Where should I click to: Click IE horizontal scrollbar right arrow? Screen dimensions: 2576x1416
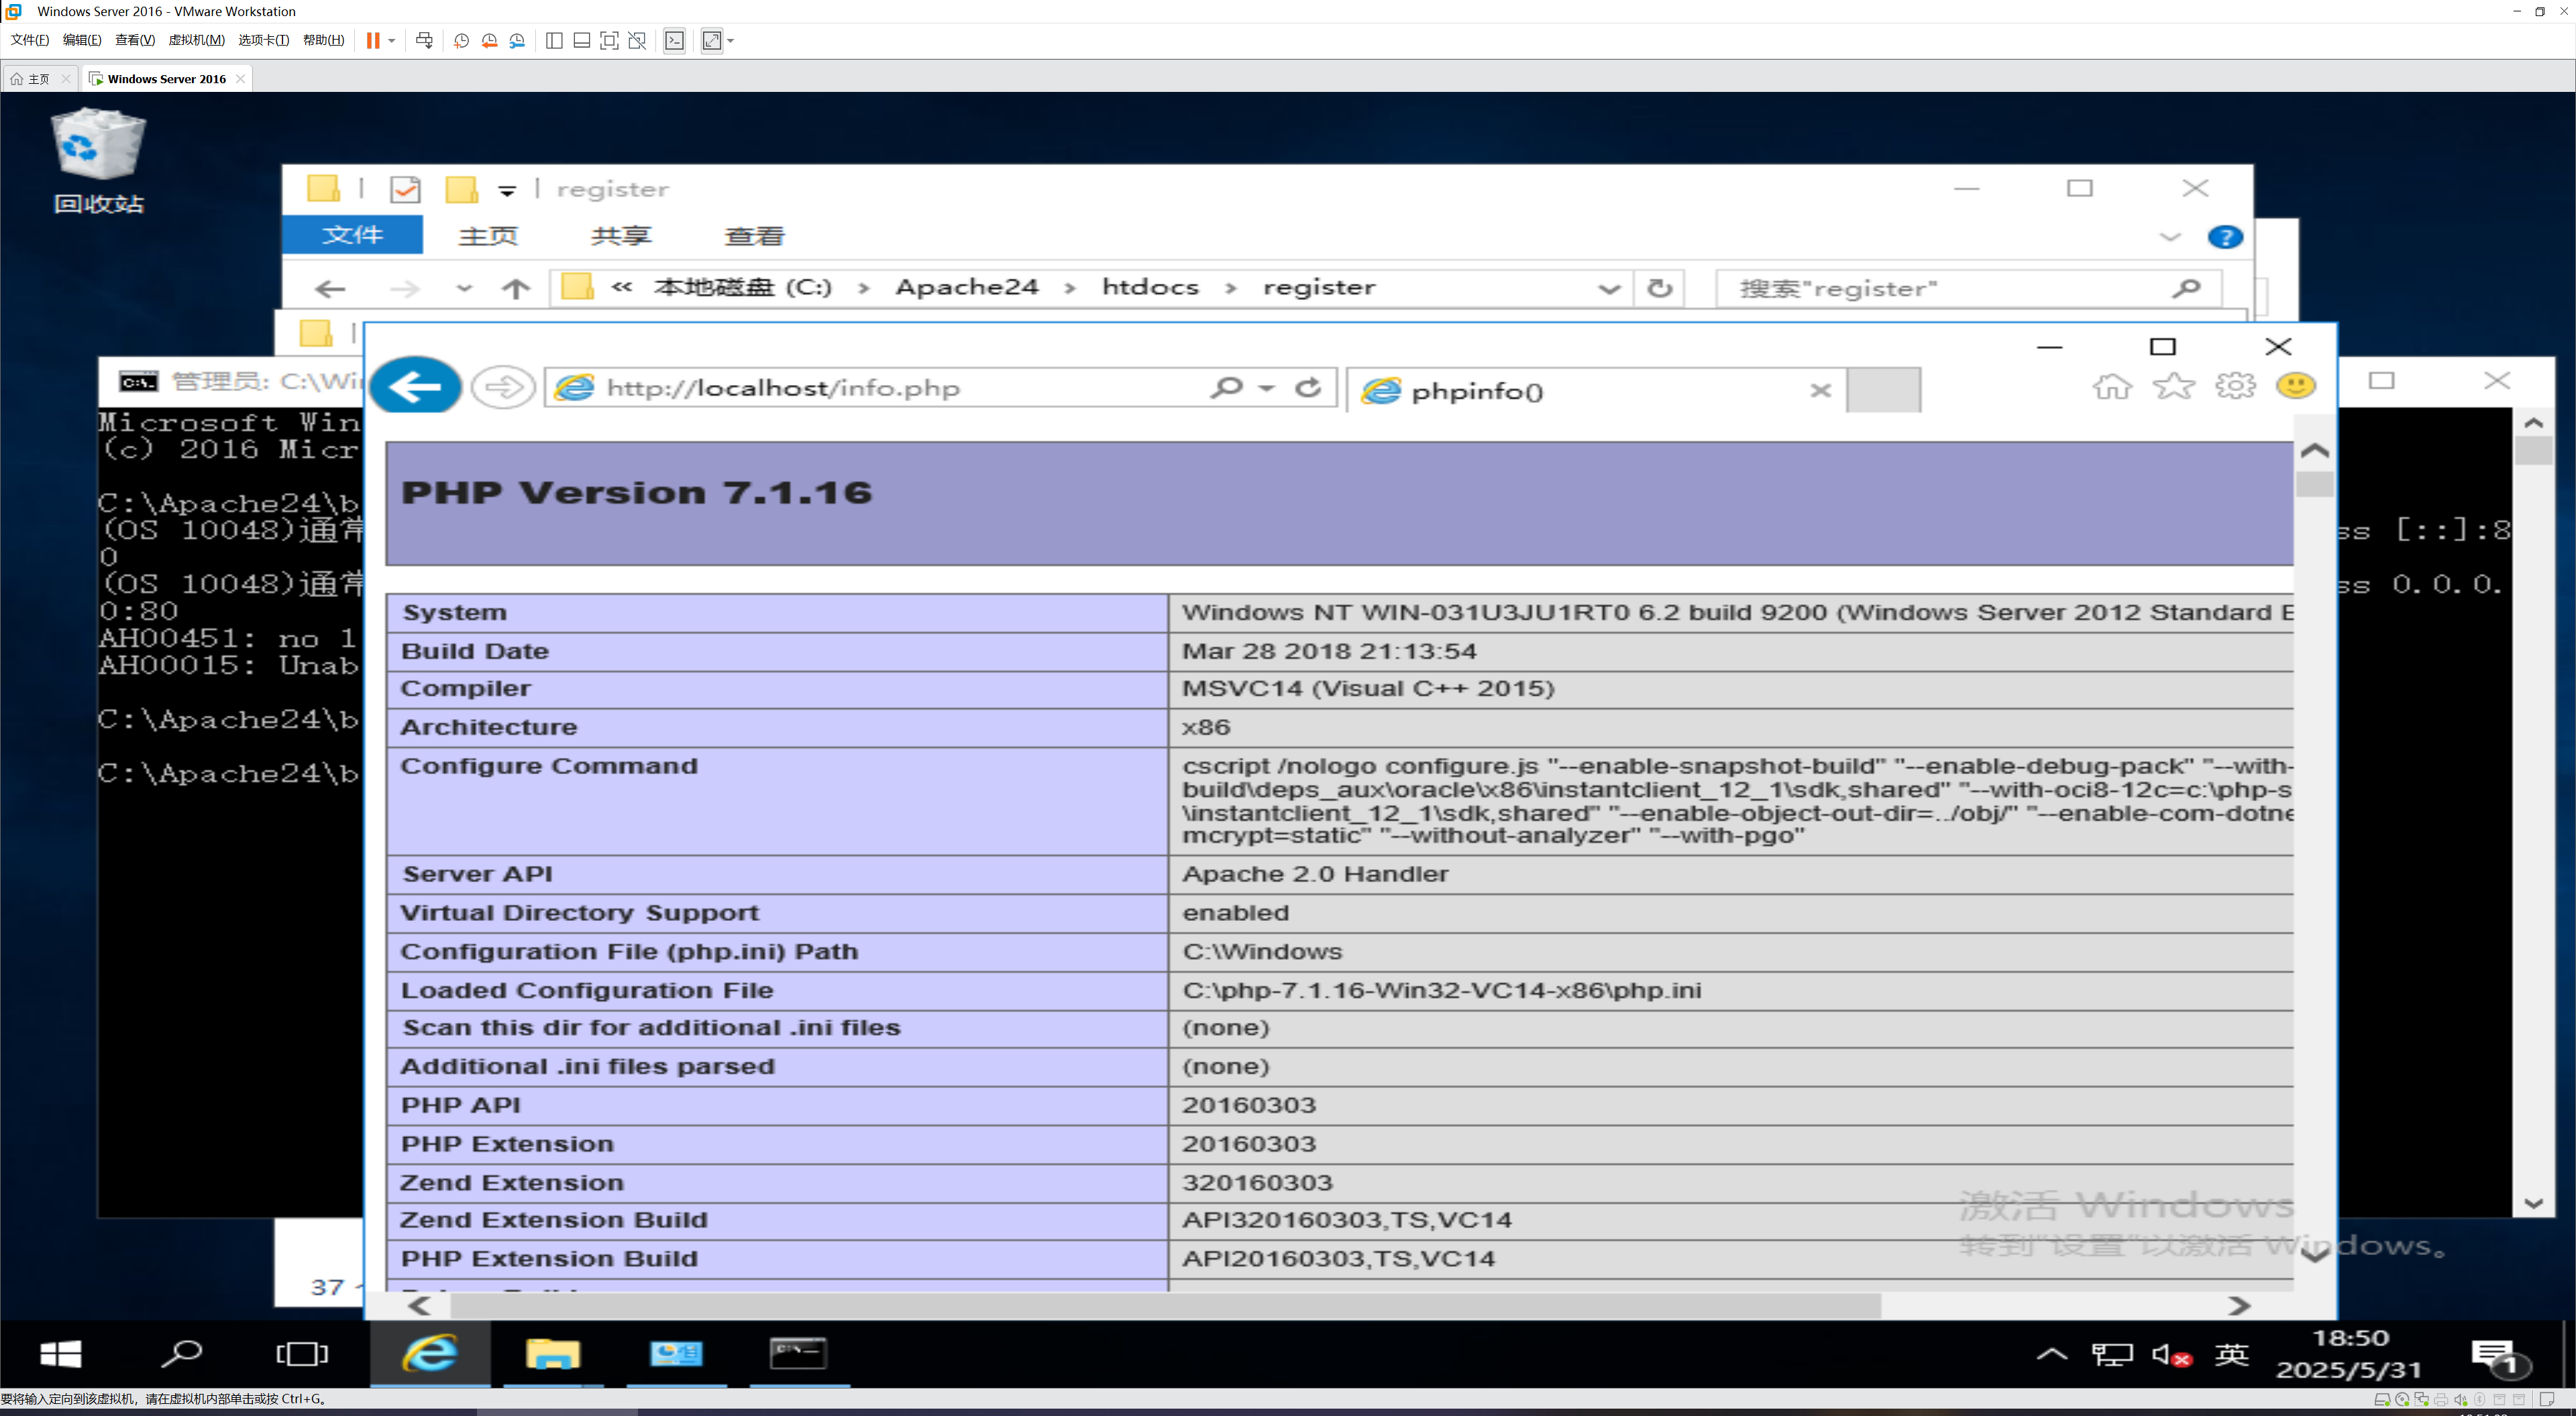coord(2239,1305)
